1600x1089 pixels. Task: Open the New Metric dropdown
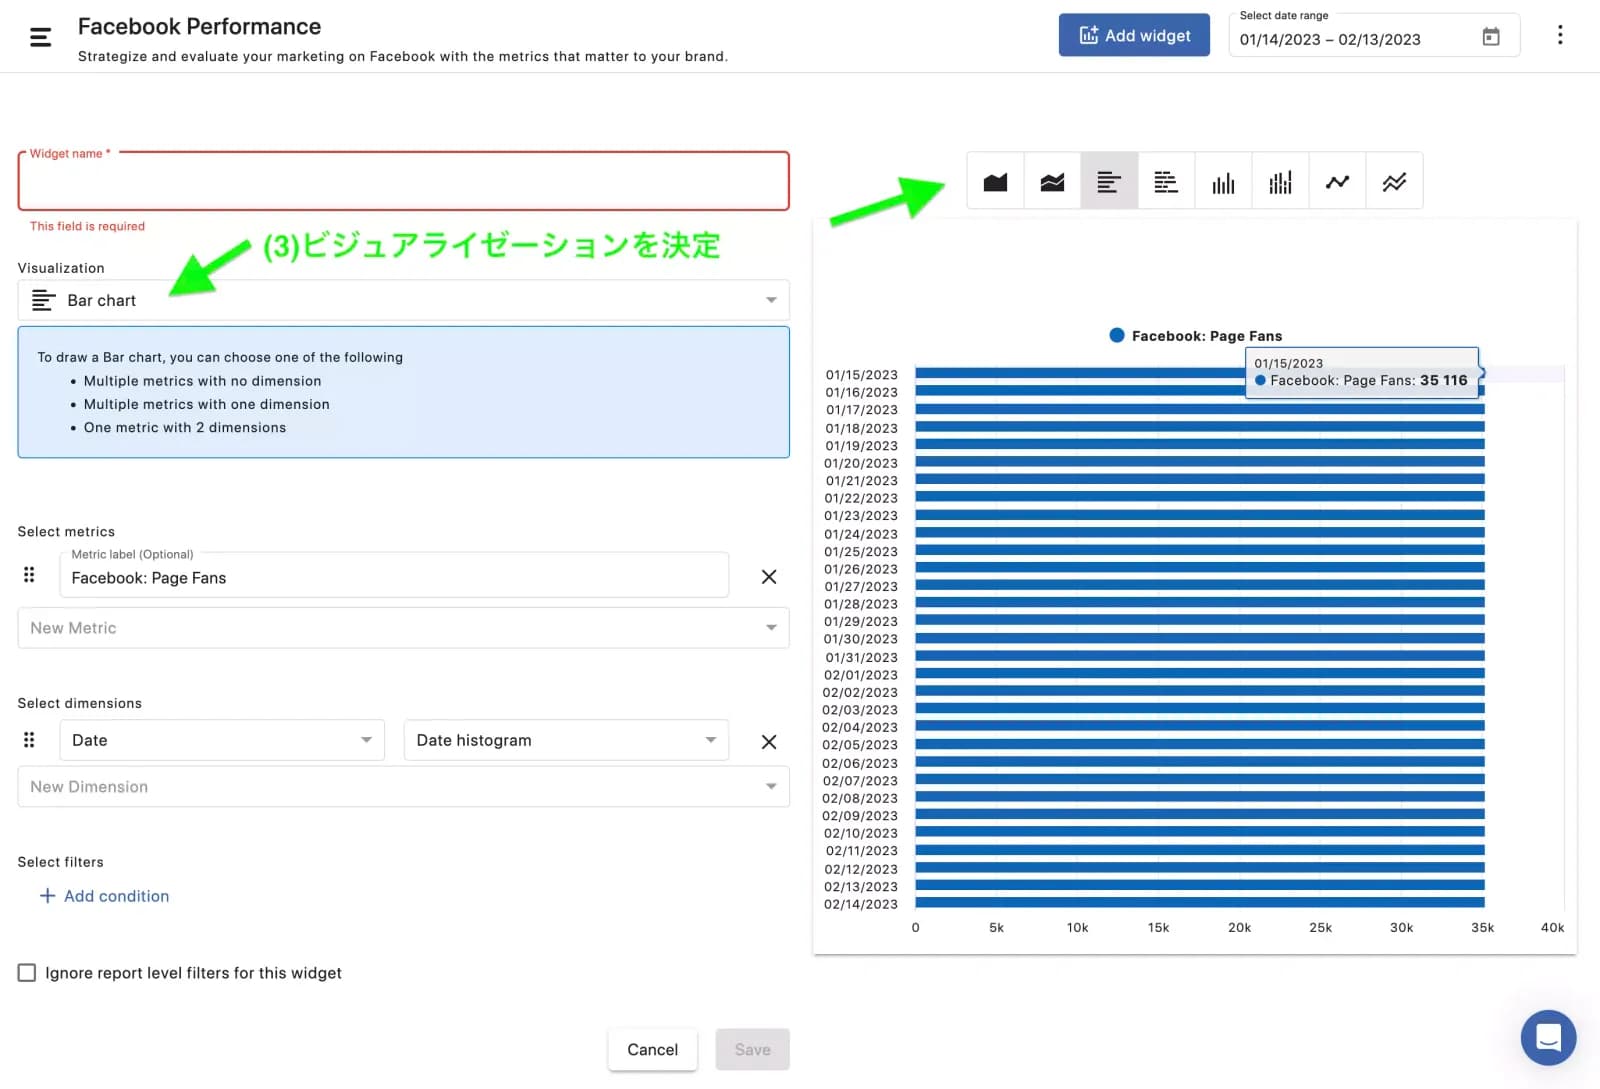click(x=403, y=628)
